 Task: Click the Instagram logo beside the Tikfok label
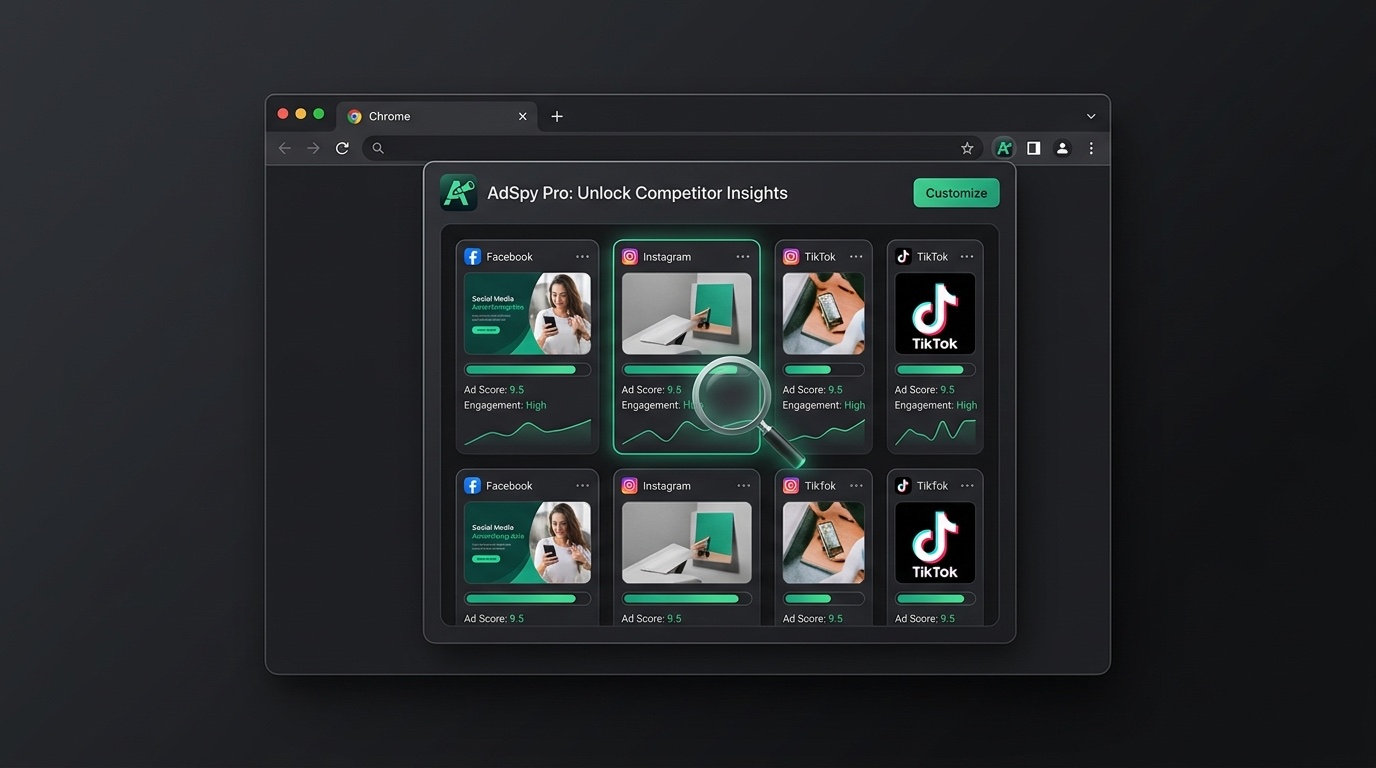tap(791, 486)
